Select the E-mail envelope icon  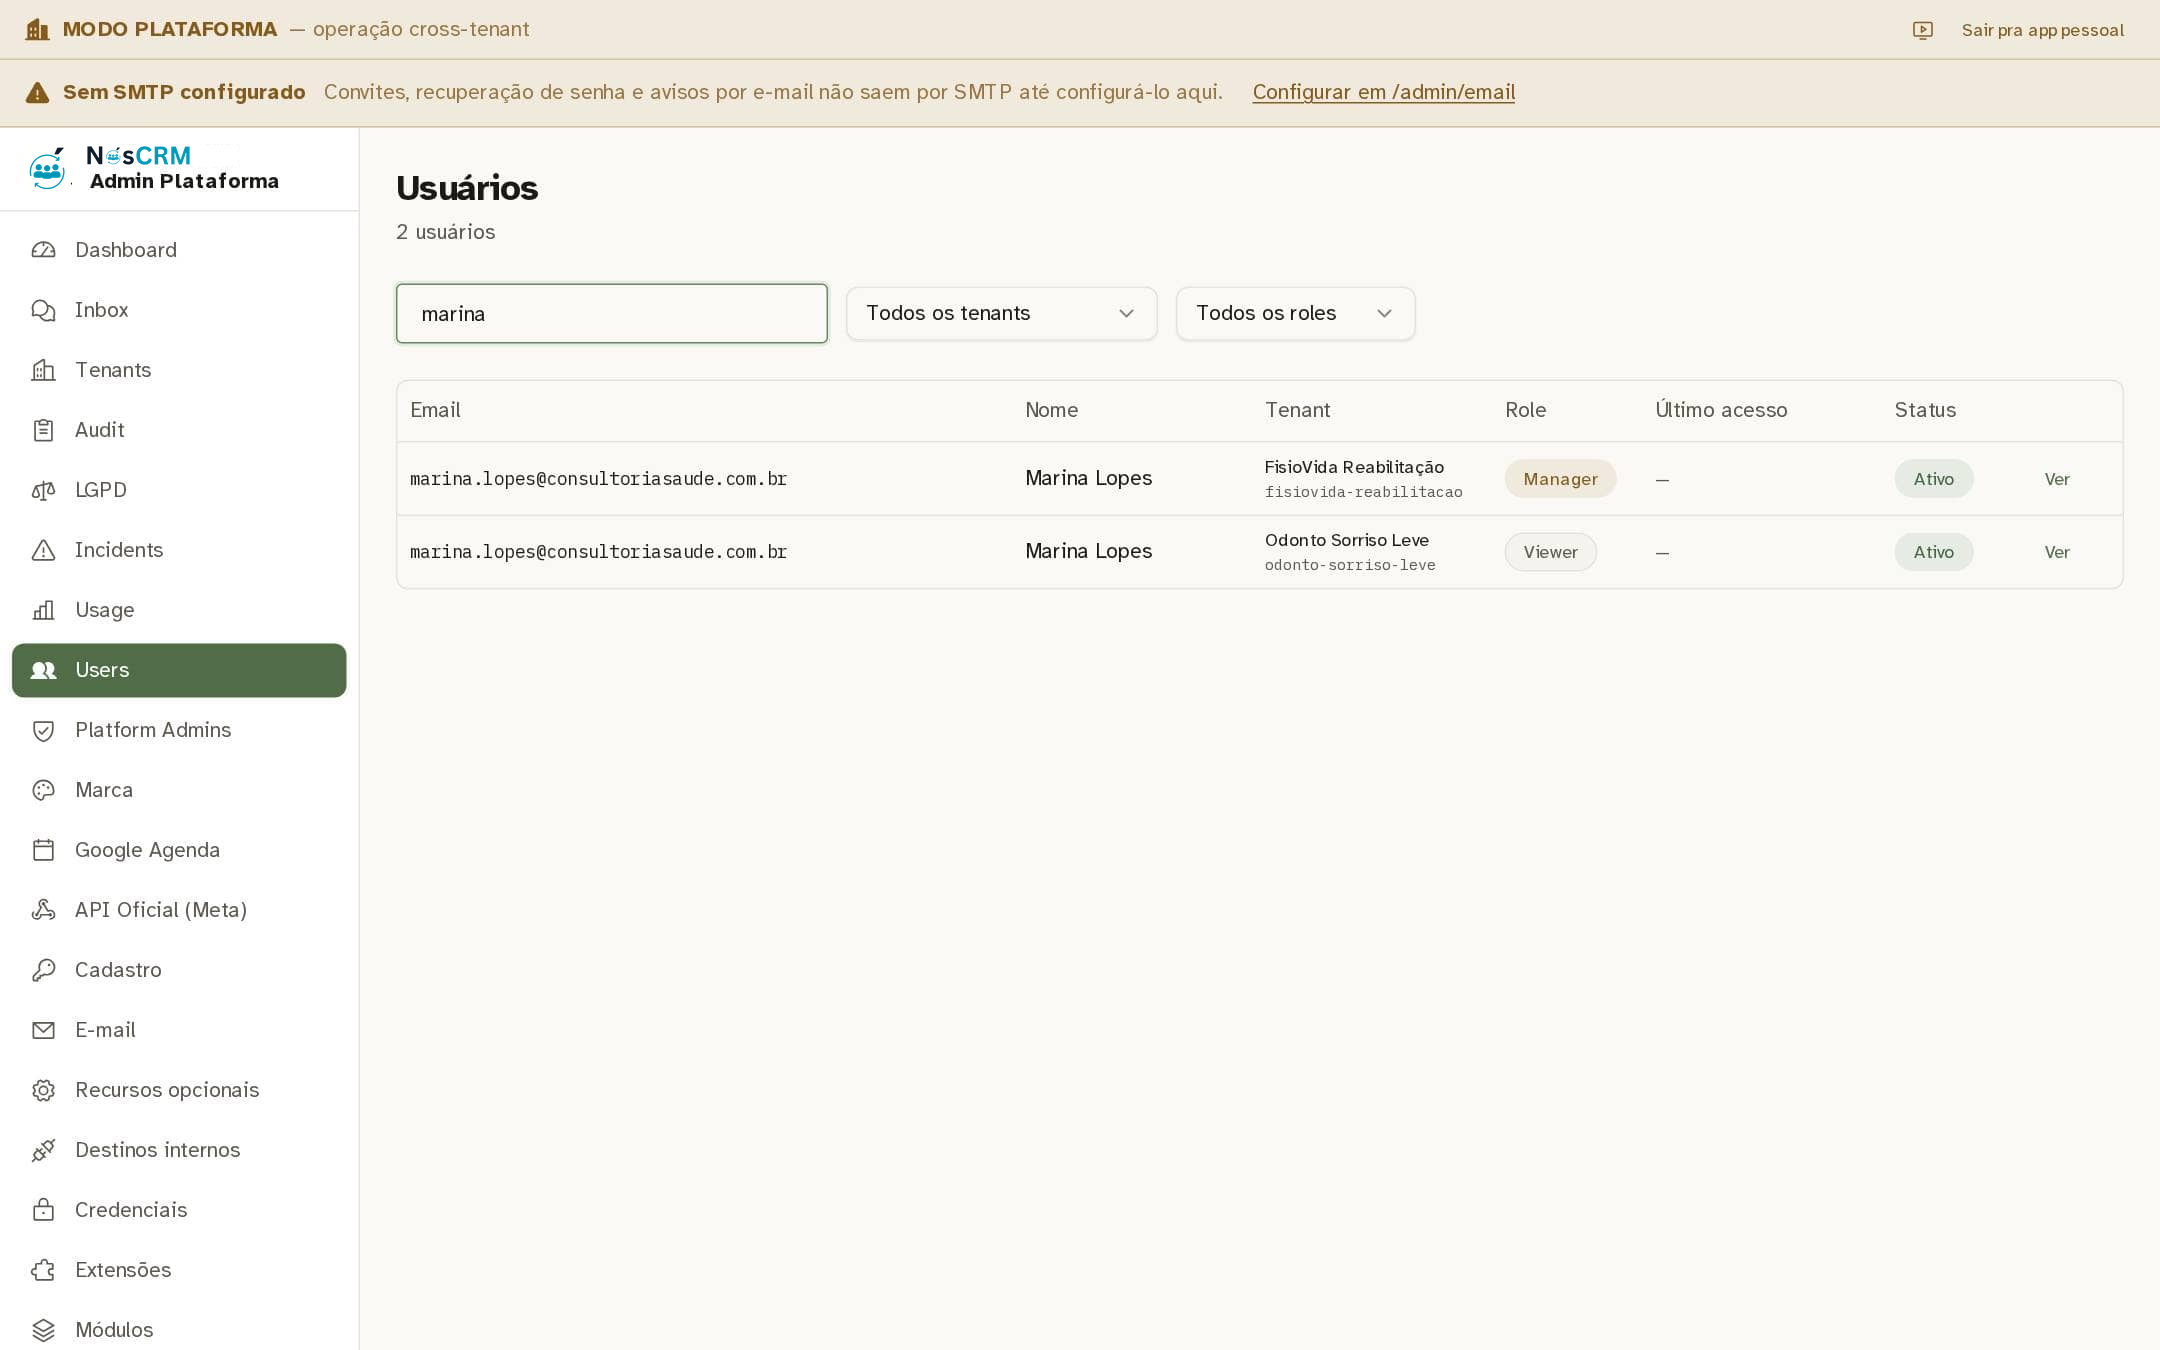pos(43,1030)
